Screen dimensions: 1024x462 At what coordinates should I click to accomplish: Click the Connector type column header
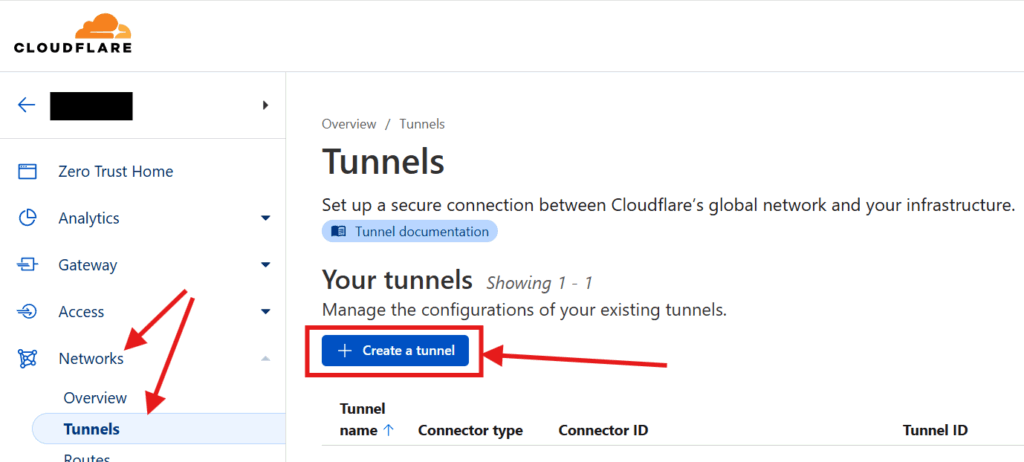(470, 431)
